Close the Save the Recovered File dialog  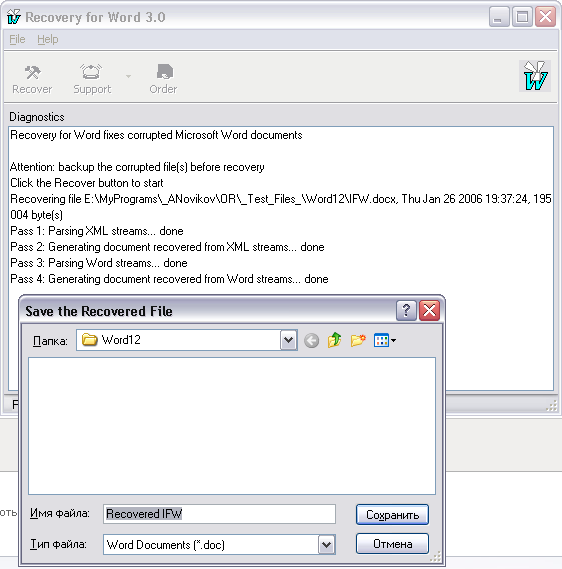pos(429,311)
